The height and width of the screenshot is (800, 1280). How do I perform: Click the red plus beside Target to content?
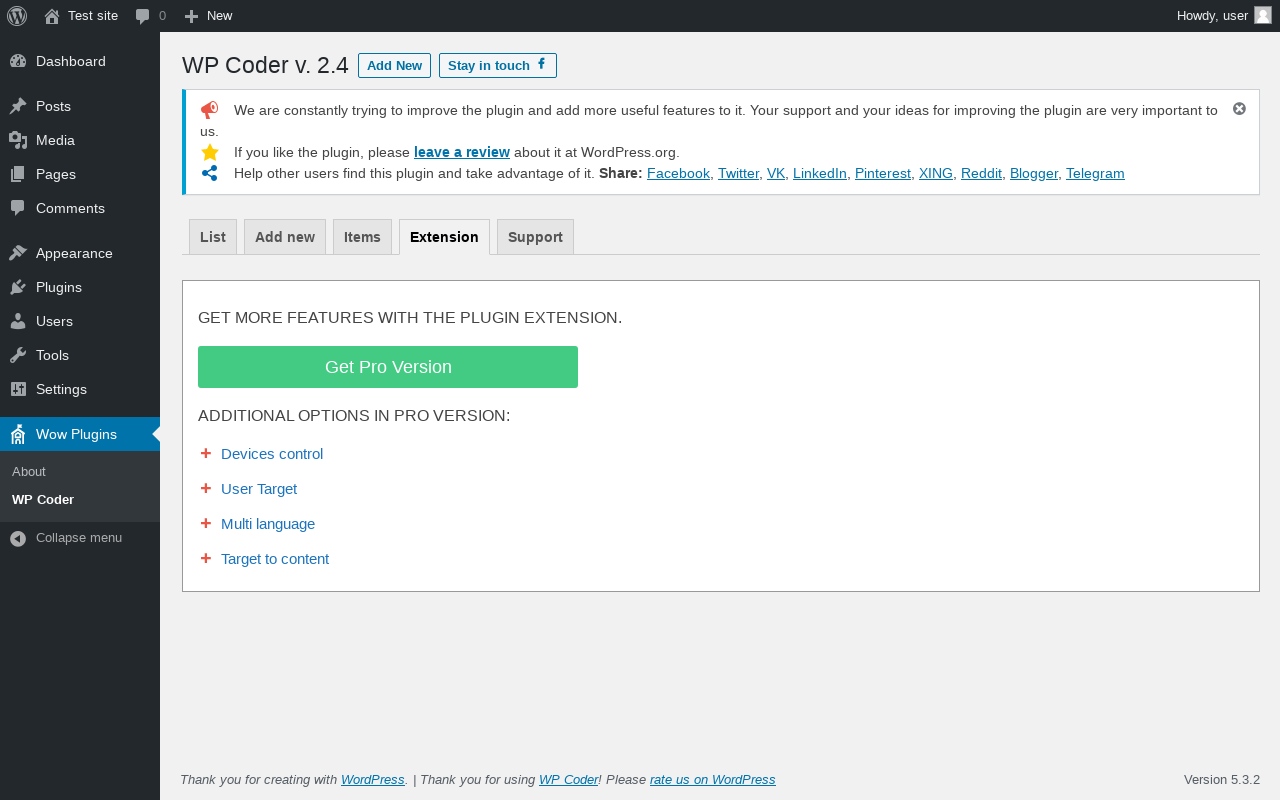click(x=206, y=558)
